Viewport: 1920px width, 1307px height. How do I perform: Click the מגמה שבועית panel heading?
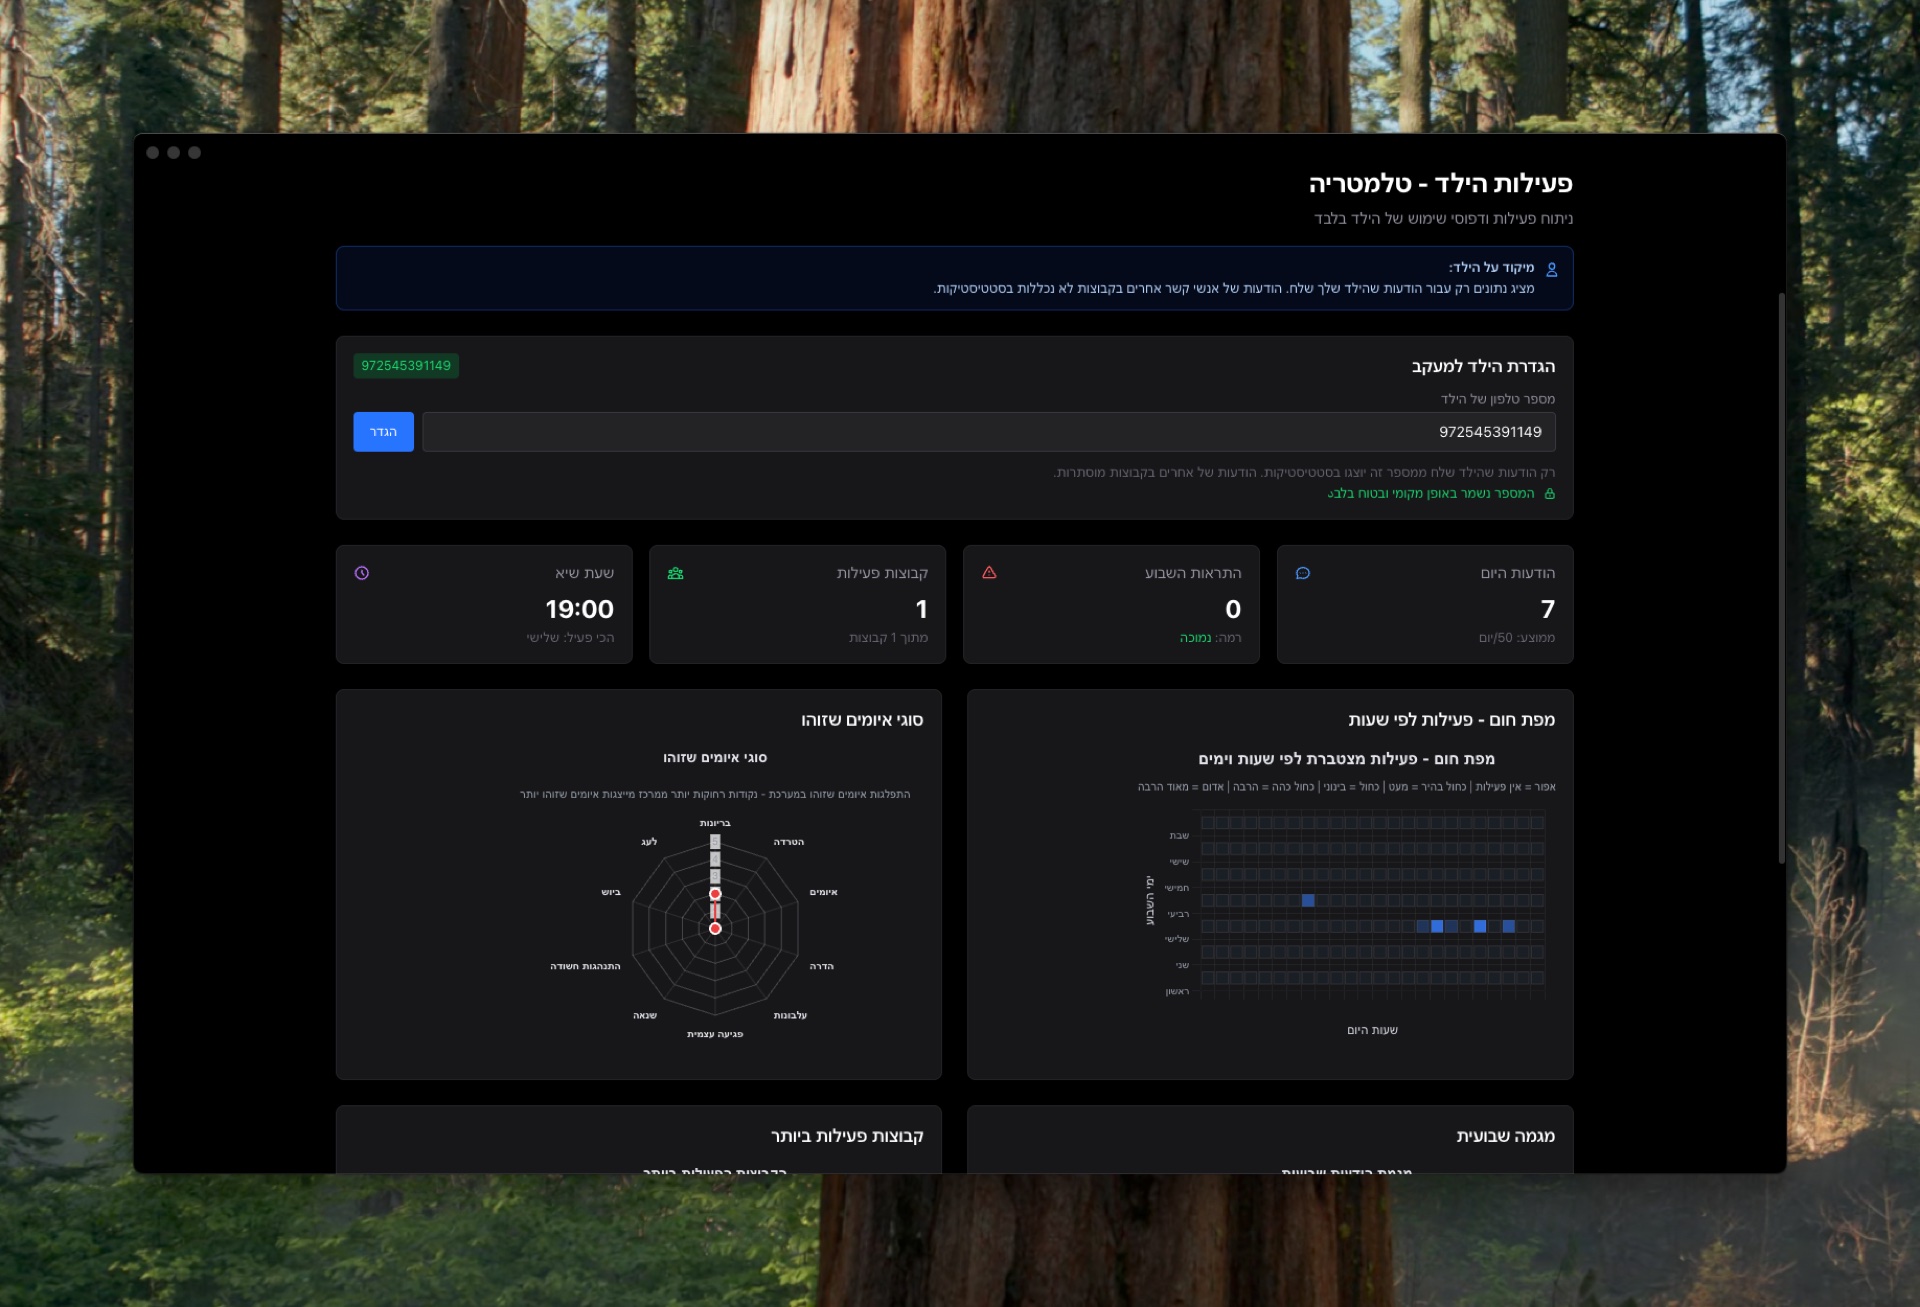pyautogui.click(x=1505, y=1136)
